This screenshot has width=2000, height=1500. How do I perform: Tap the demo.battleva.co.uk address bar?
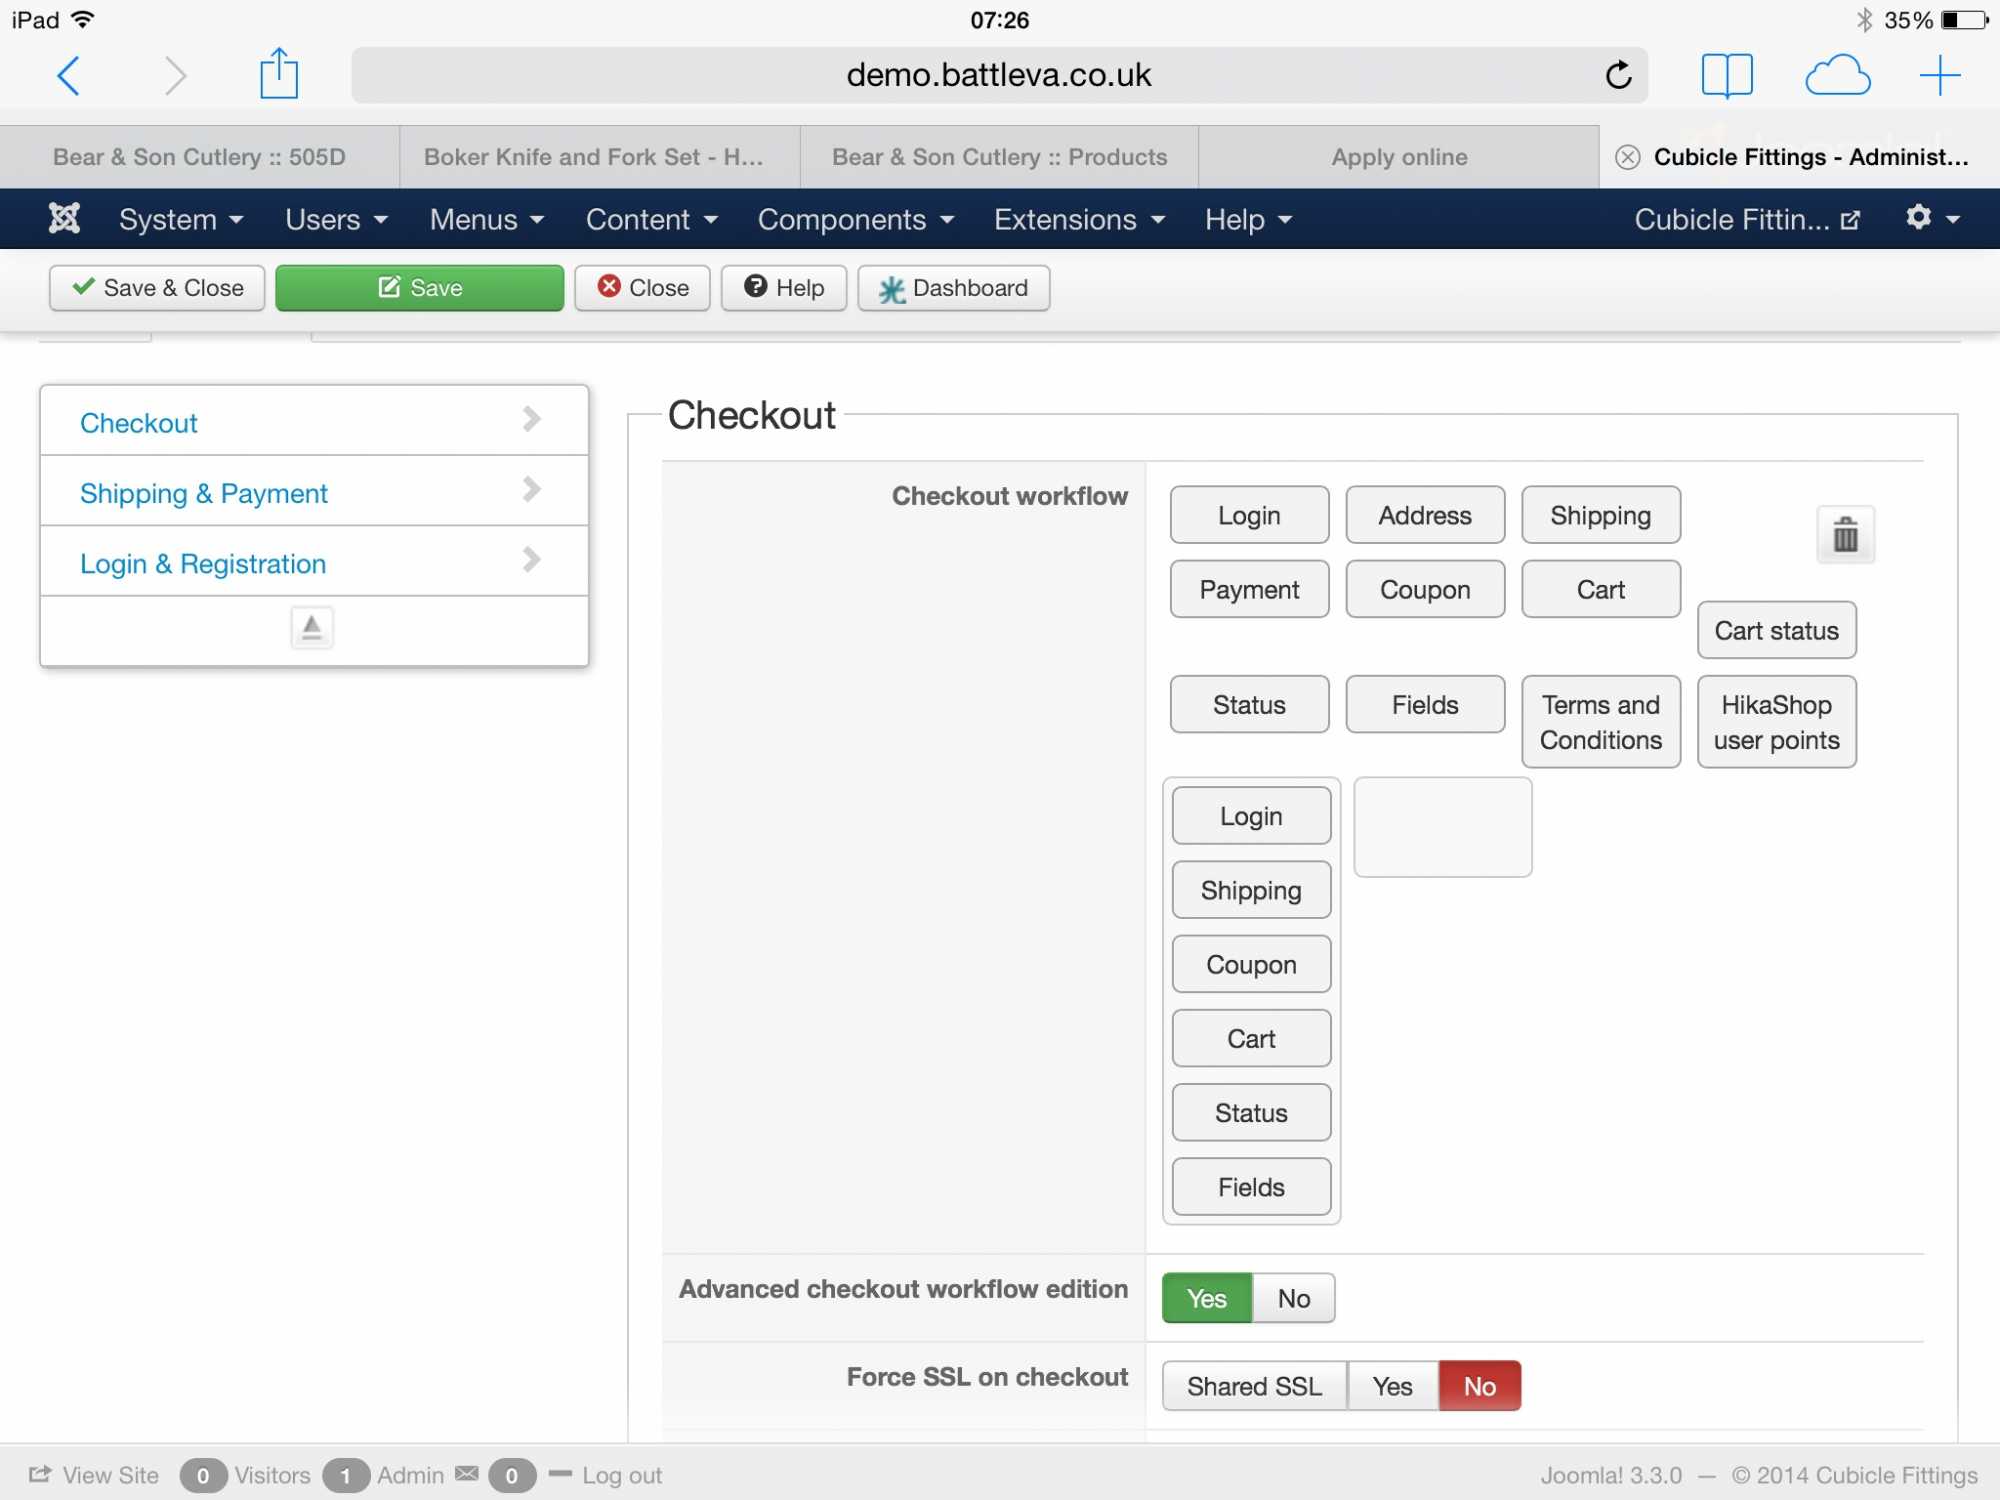click(x=997, y=75)
